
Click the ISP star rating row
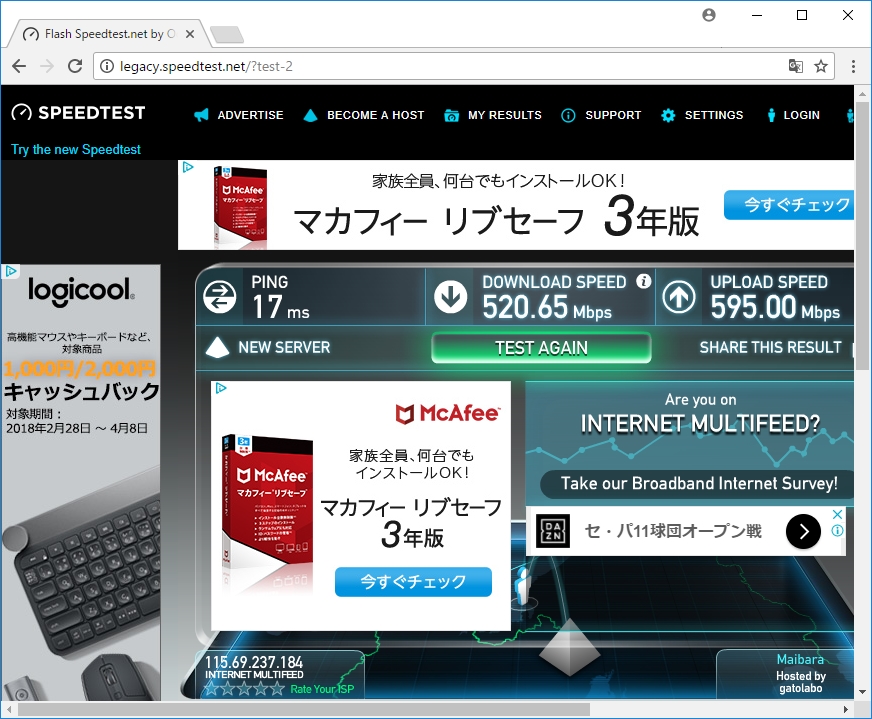pos(244,689)
